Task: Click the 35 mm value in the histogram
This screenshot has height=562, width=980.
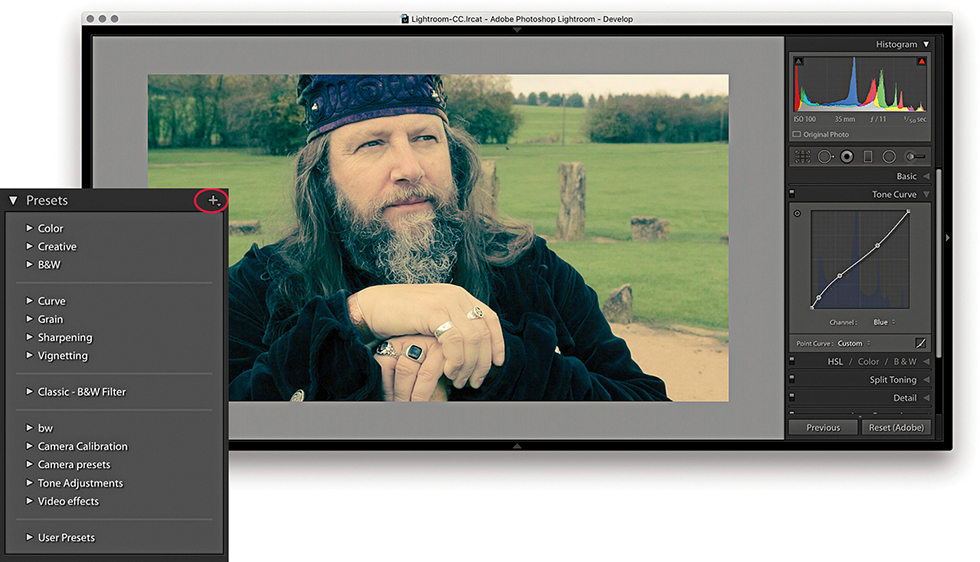Action: [x=844, y=119]
